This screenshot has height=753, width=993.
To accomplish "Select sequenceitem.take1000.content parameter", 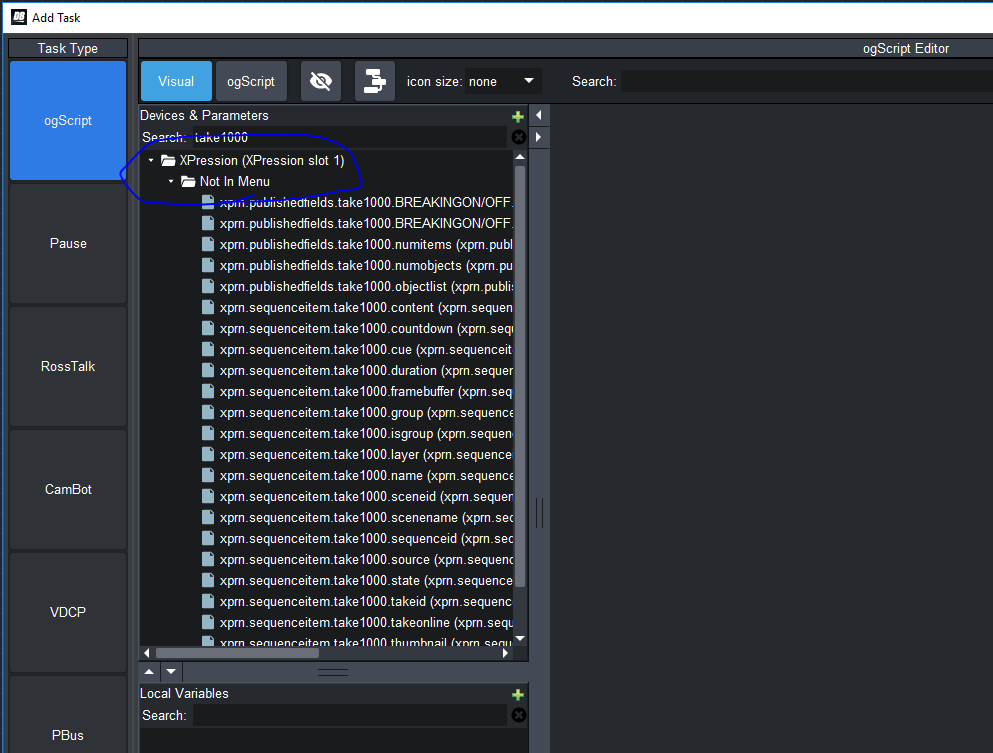I will (x=366, y=307).
